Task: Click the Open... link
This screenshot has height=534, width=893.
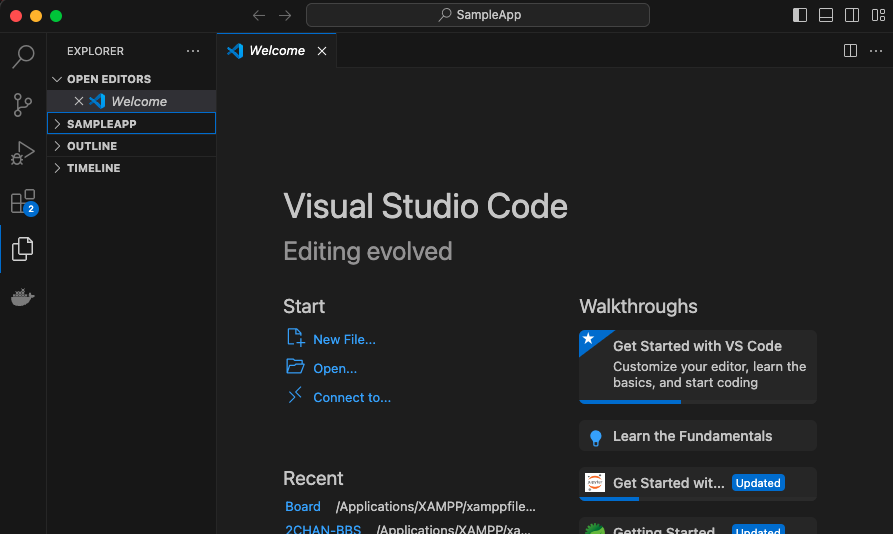Action: click(335, 368)
